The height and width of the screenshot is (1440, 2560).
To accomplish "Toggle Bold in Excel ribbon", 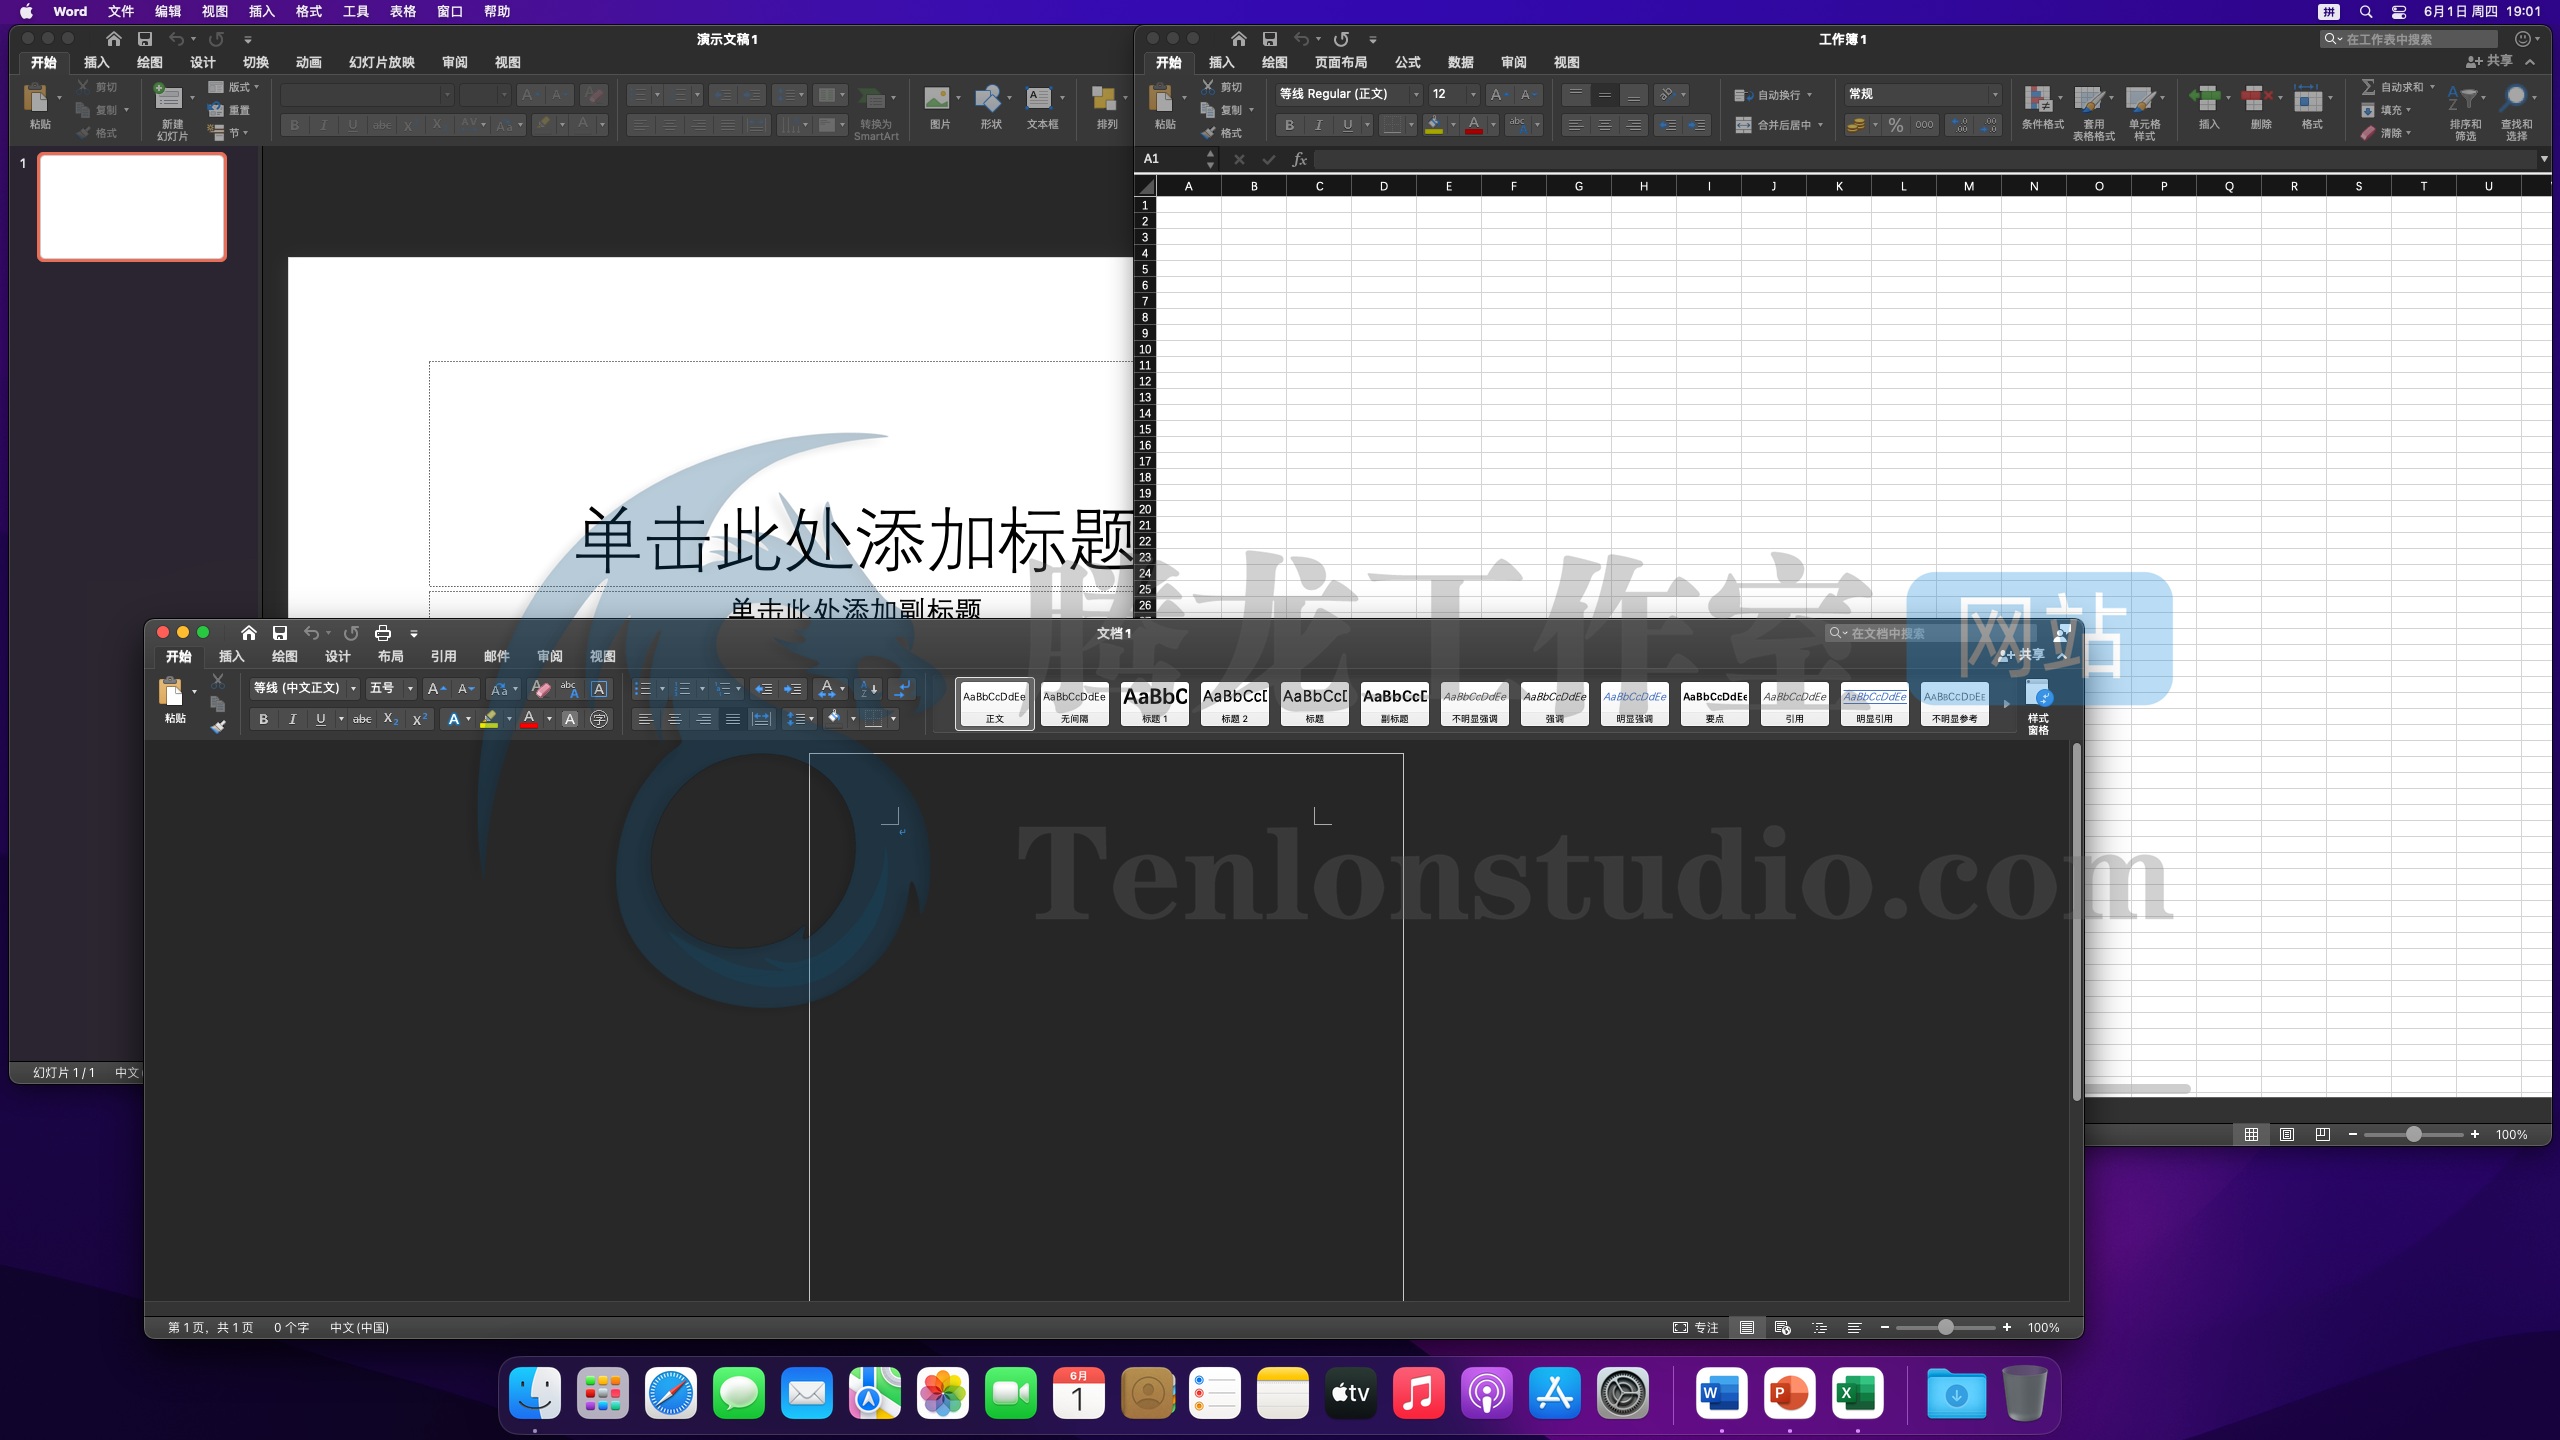I will coord(1289,125).
